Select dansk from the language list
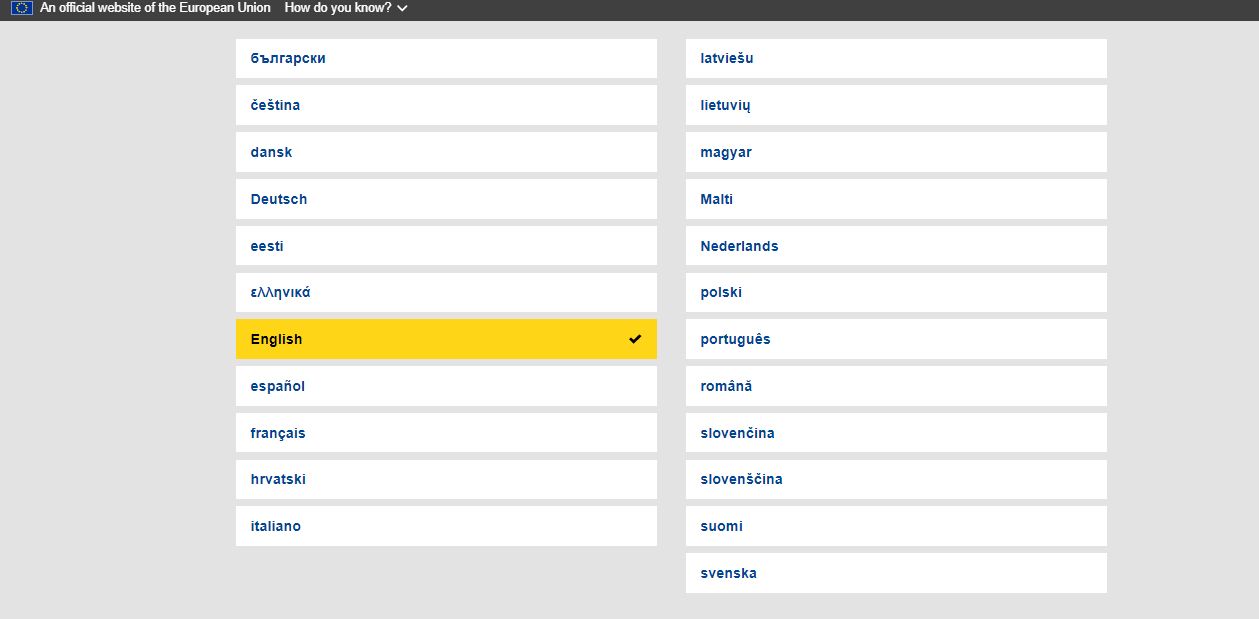Viewport: 1259px width, 619px height. (445, 152)
